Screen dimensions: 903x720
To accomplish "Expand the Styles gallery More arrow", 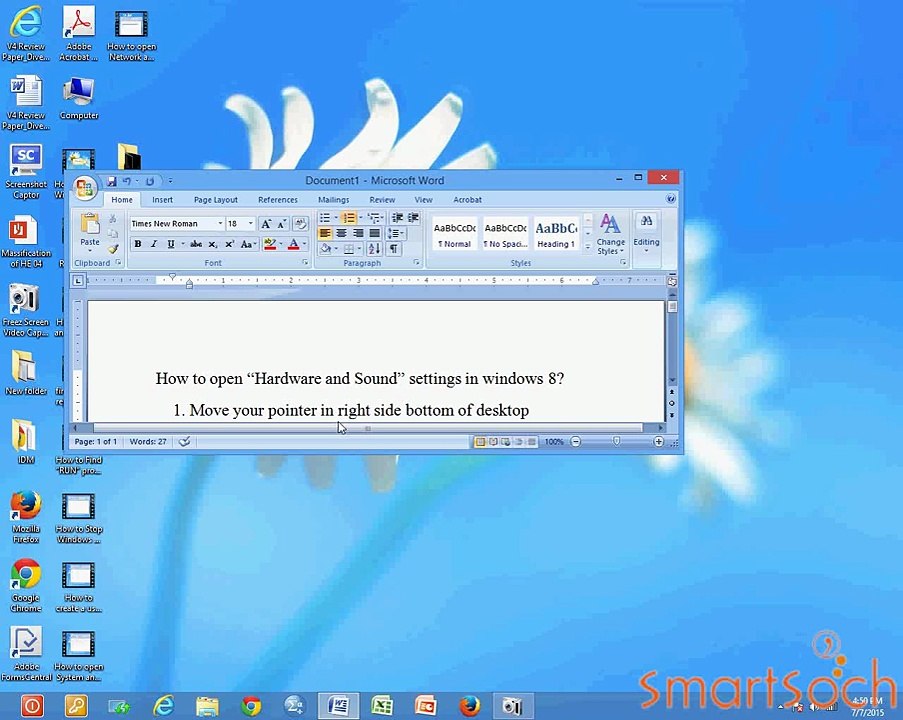I will point(587,247).
